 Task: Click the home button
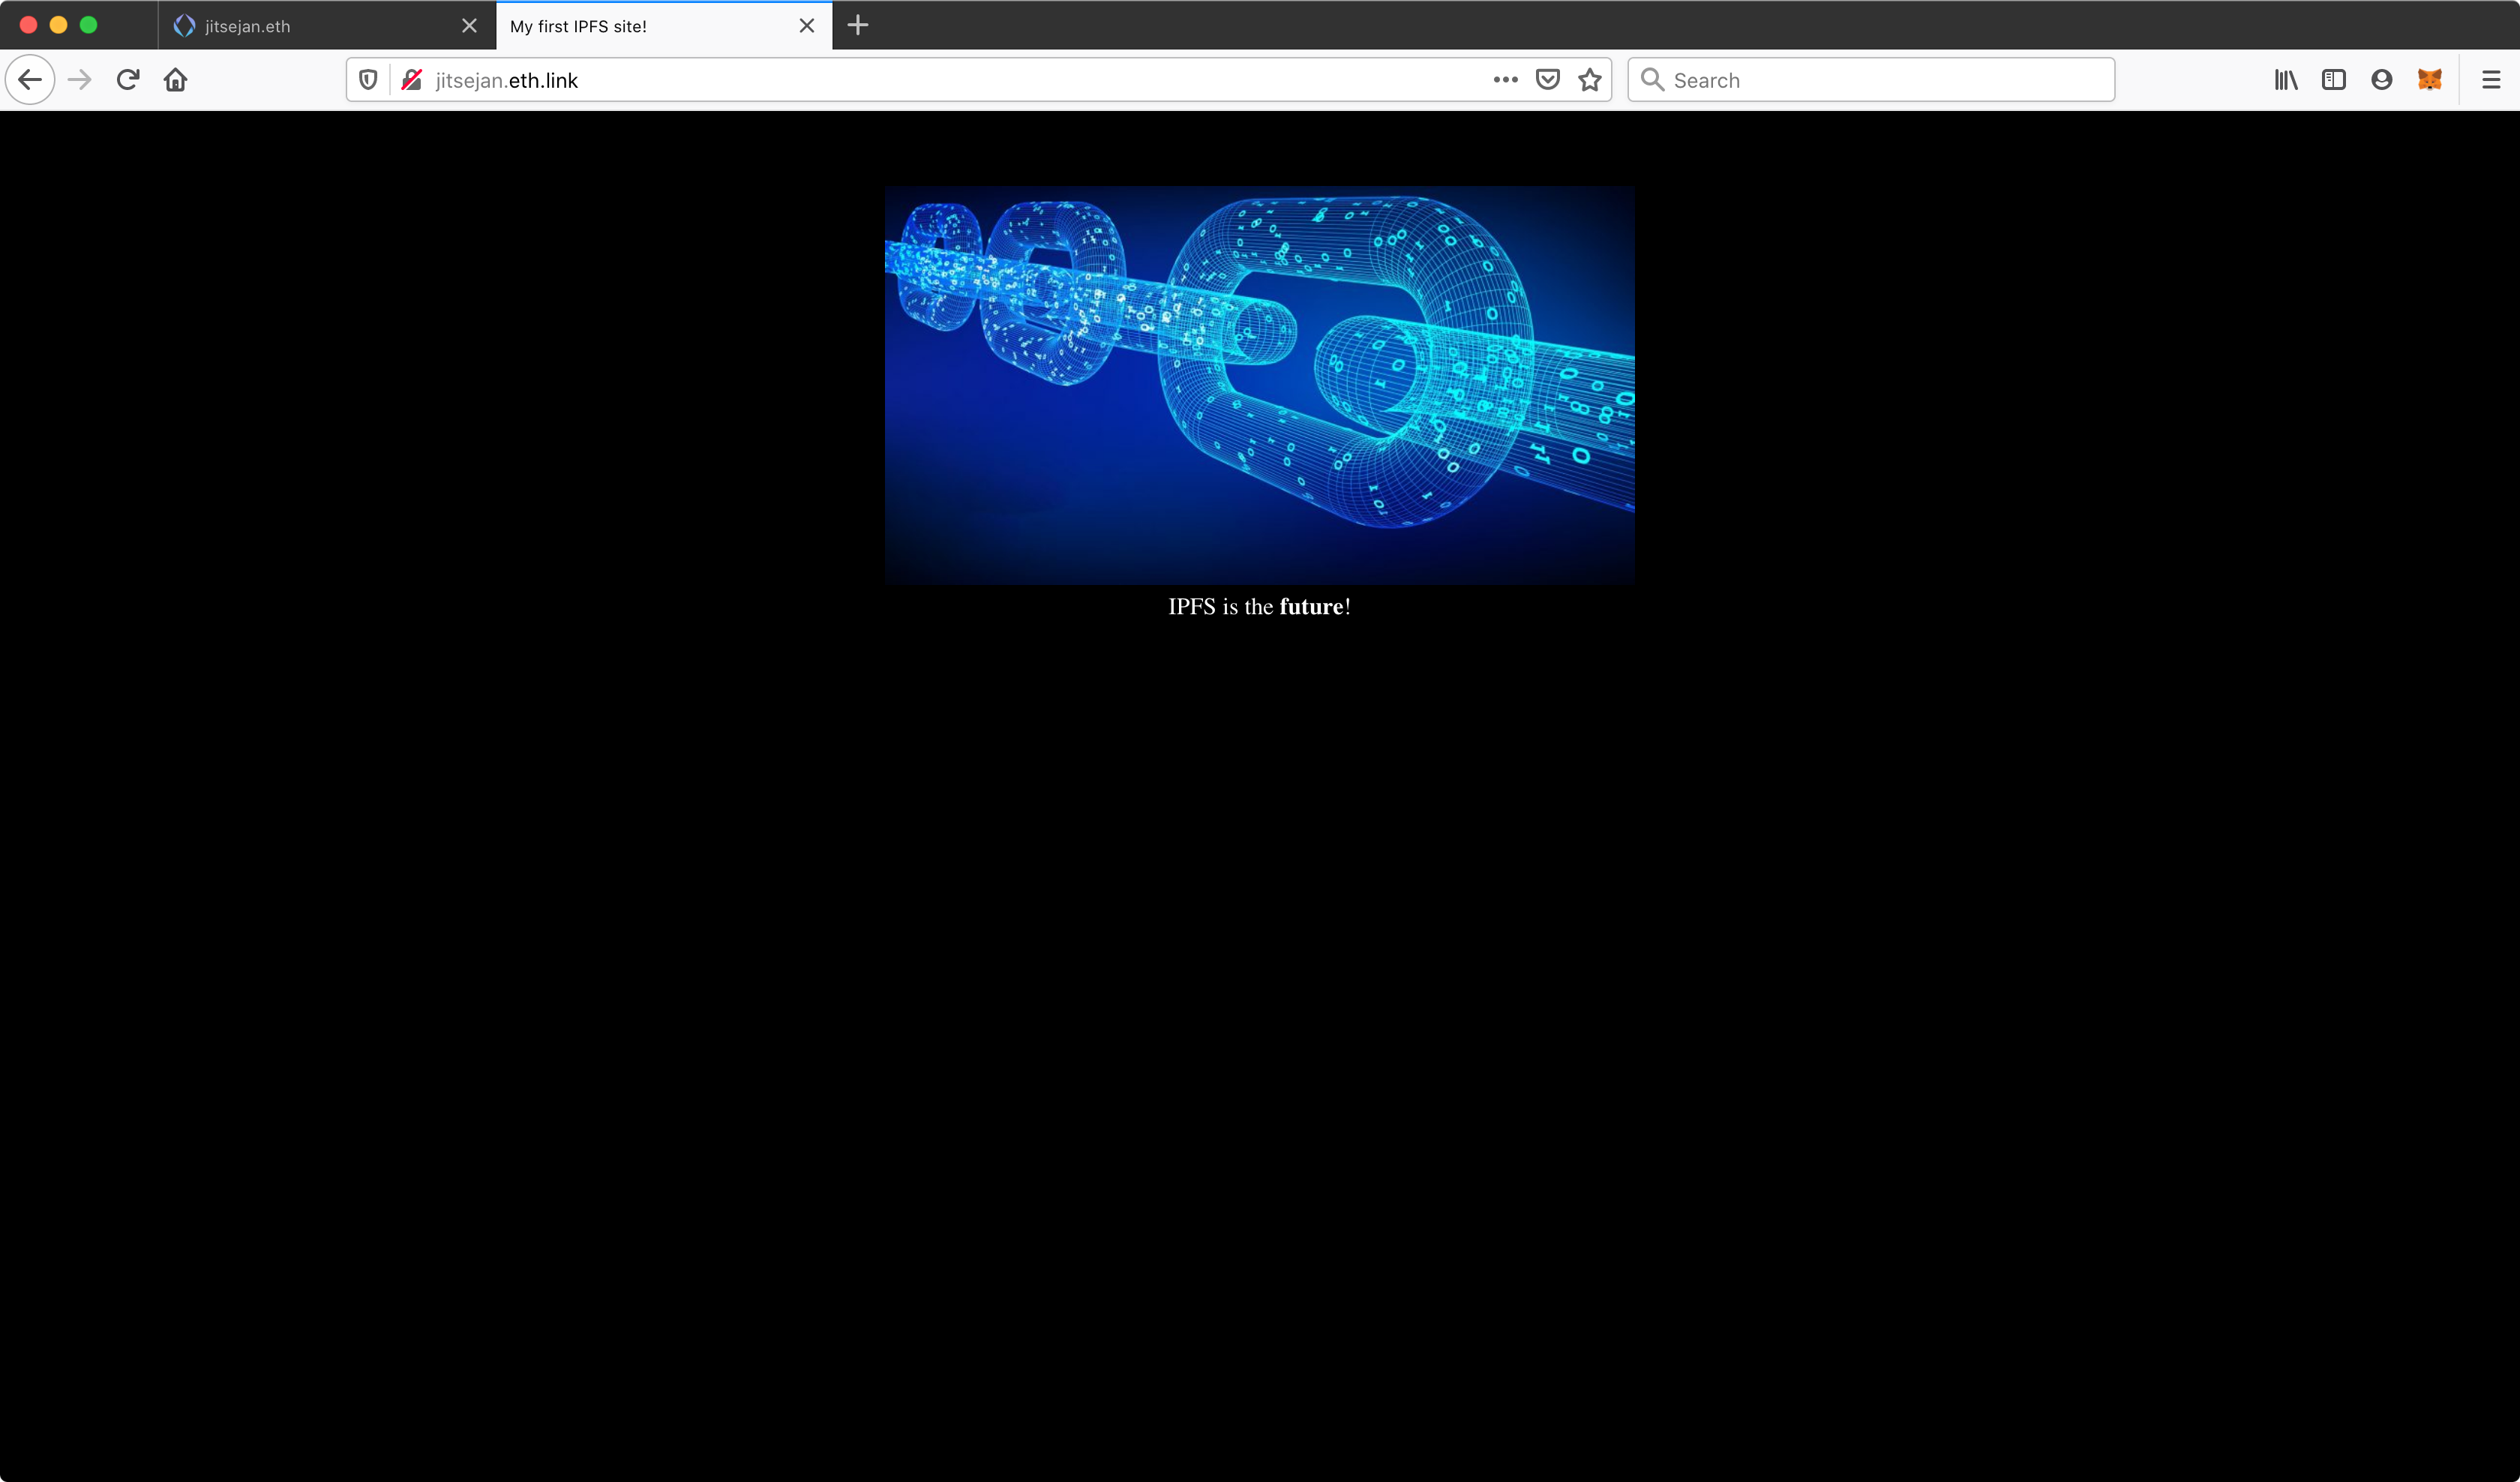pos(175,79)
